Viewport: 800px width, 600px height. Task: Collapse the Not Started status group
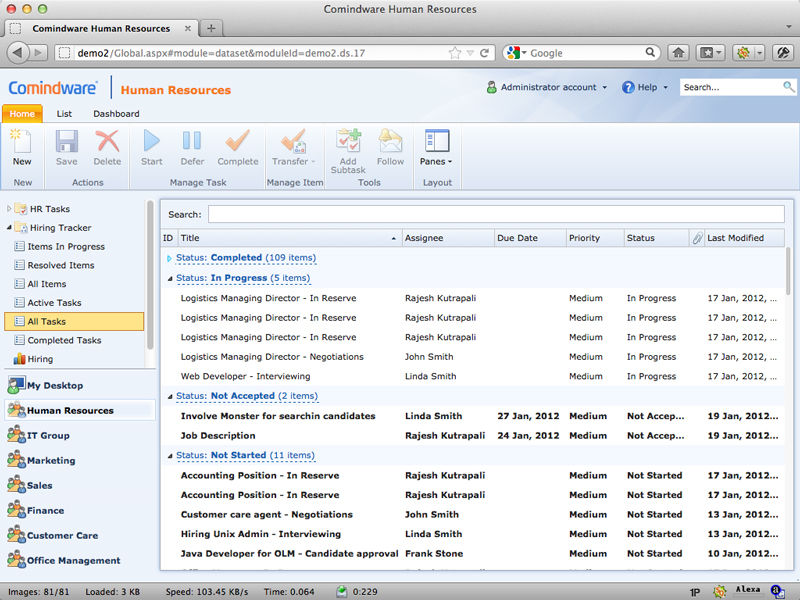(169, 456)
